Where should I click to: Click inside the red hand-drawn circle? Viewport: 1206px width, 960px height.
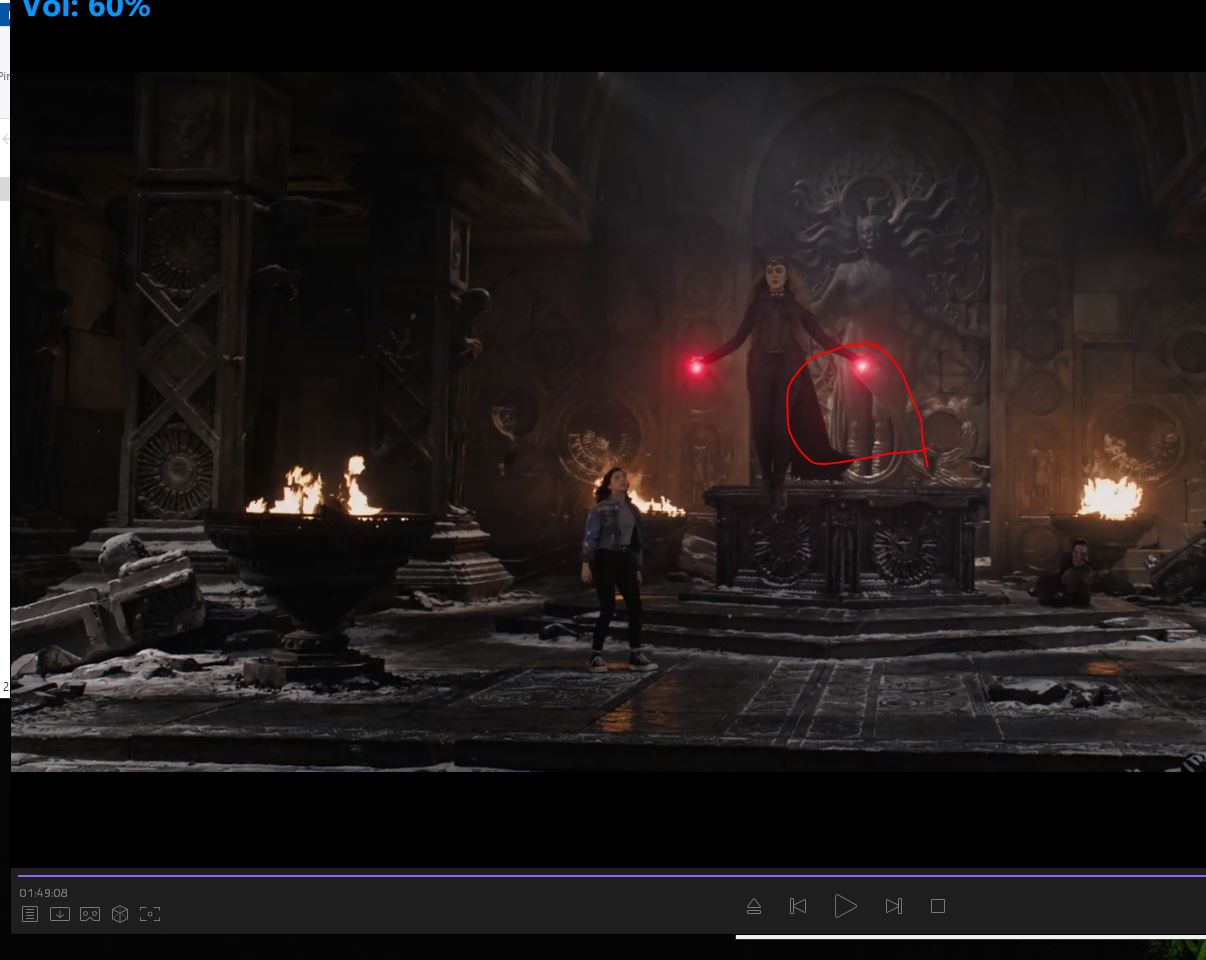[850, 410]
